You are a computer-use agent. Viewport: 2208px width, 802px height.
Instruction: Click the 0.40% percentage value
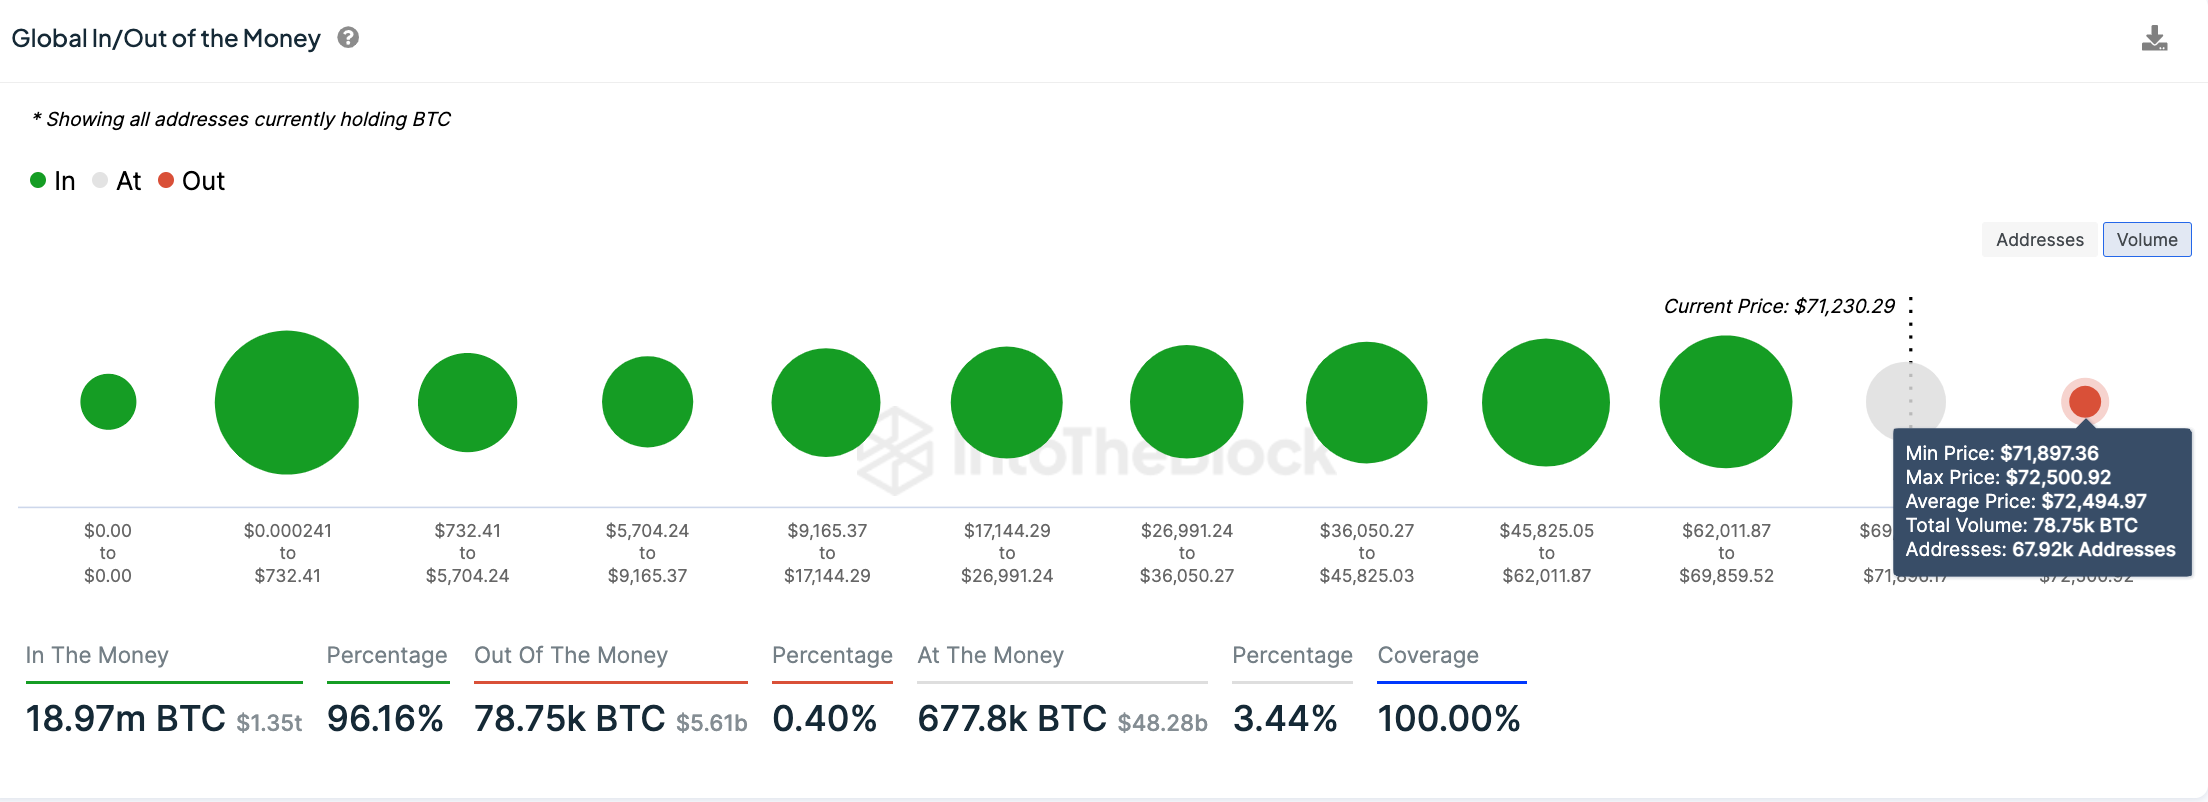coord(825,719)
